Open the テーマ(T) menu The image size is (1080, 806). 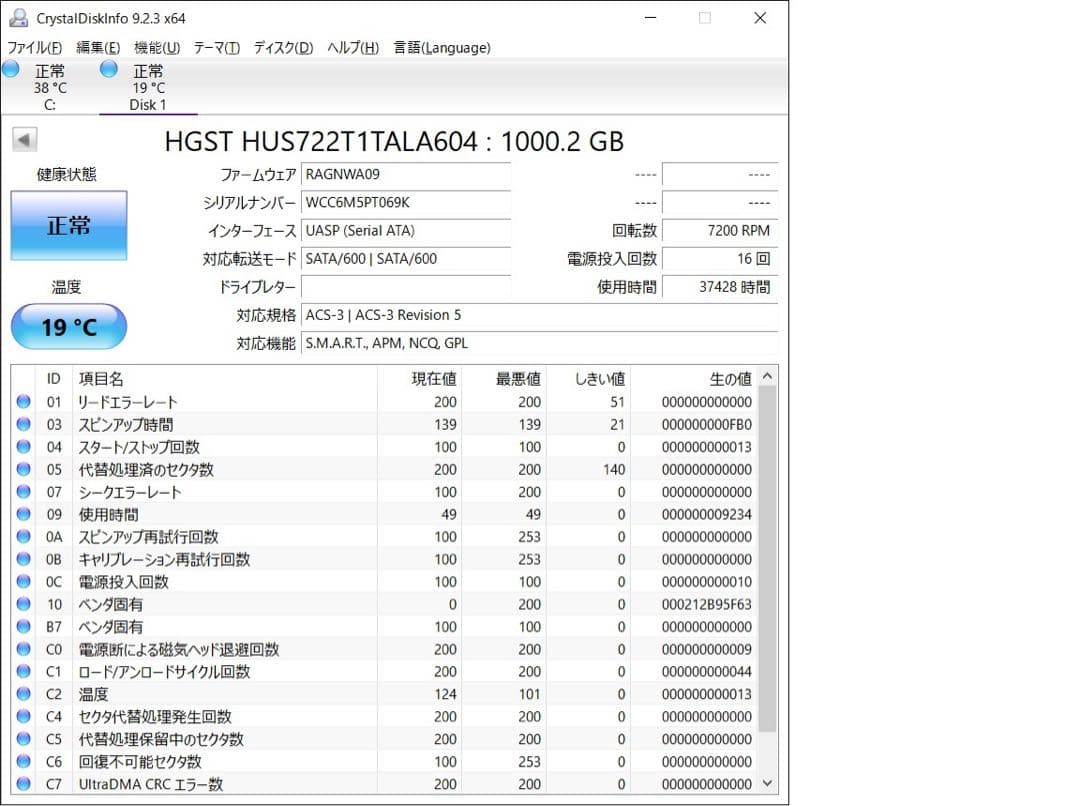(216, 48)
